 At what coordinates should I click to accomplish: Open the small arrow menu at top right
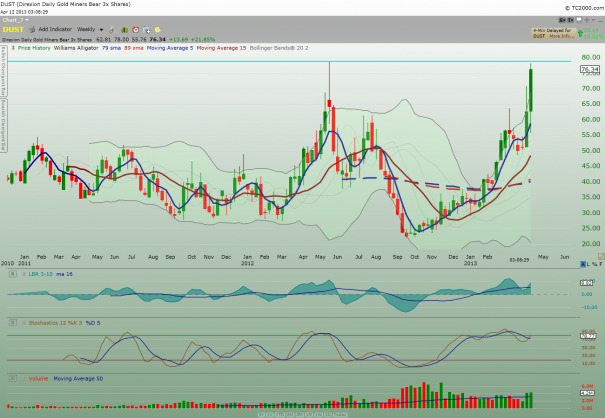click(x=593, y=20)
